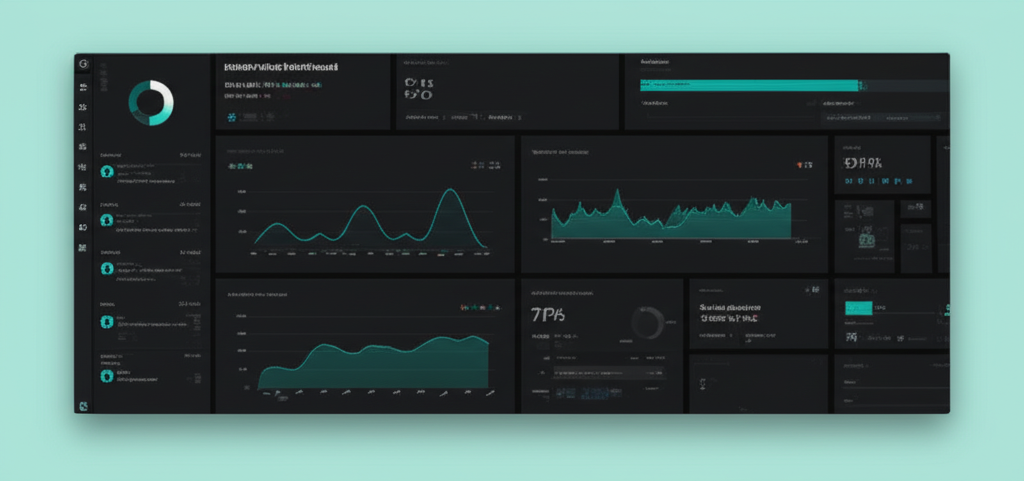This screenshot has width=1024, height=481.
Task: Open the bottom-most teal icon in the sidebar
Action: pos(83,404)
